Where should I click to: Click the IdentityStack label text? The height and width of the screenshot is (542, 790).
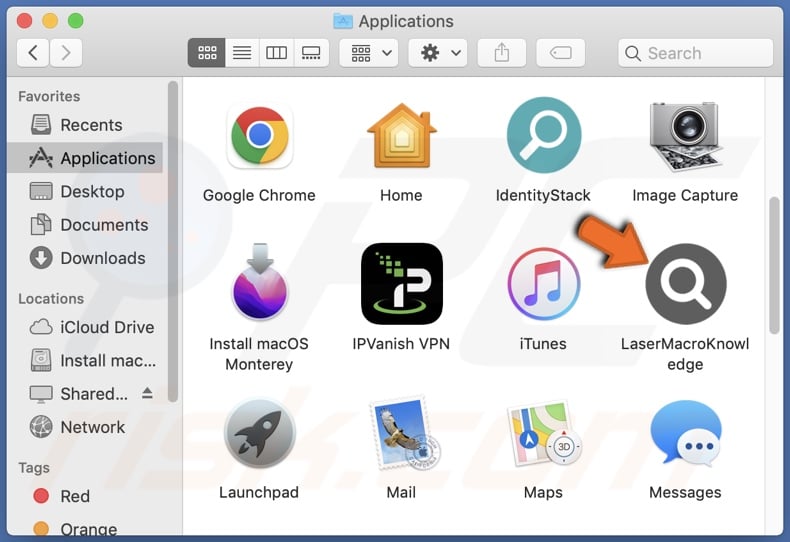543,195
